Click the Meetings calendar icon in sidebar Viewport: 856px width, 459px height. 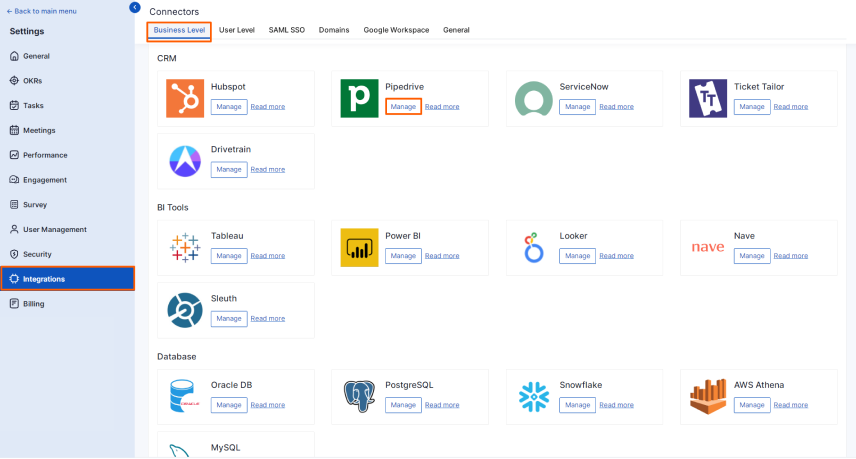point(14,130)
